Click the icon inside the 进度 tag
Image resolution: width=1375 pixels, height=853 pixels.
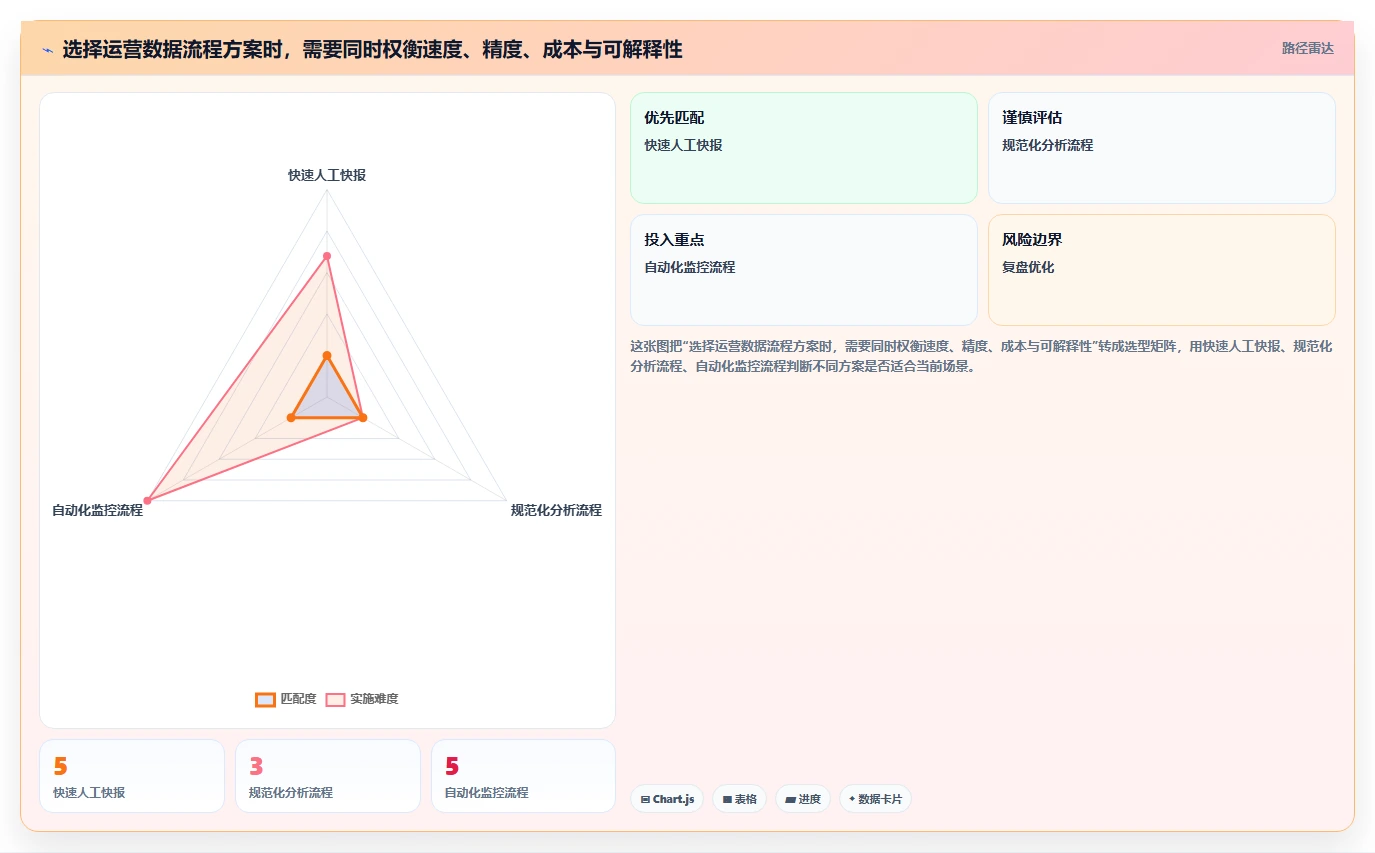click(790, 800)
